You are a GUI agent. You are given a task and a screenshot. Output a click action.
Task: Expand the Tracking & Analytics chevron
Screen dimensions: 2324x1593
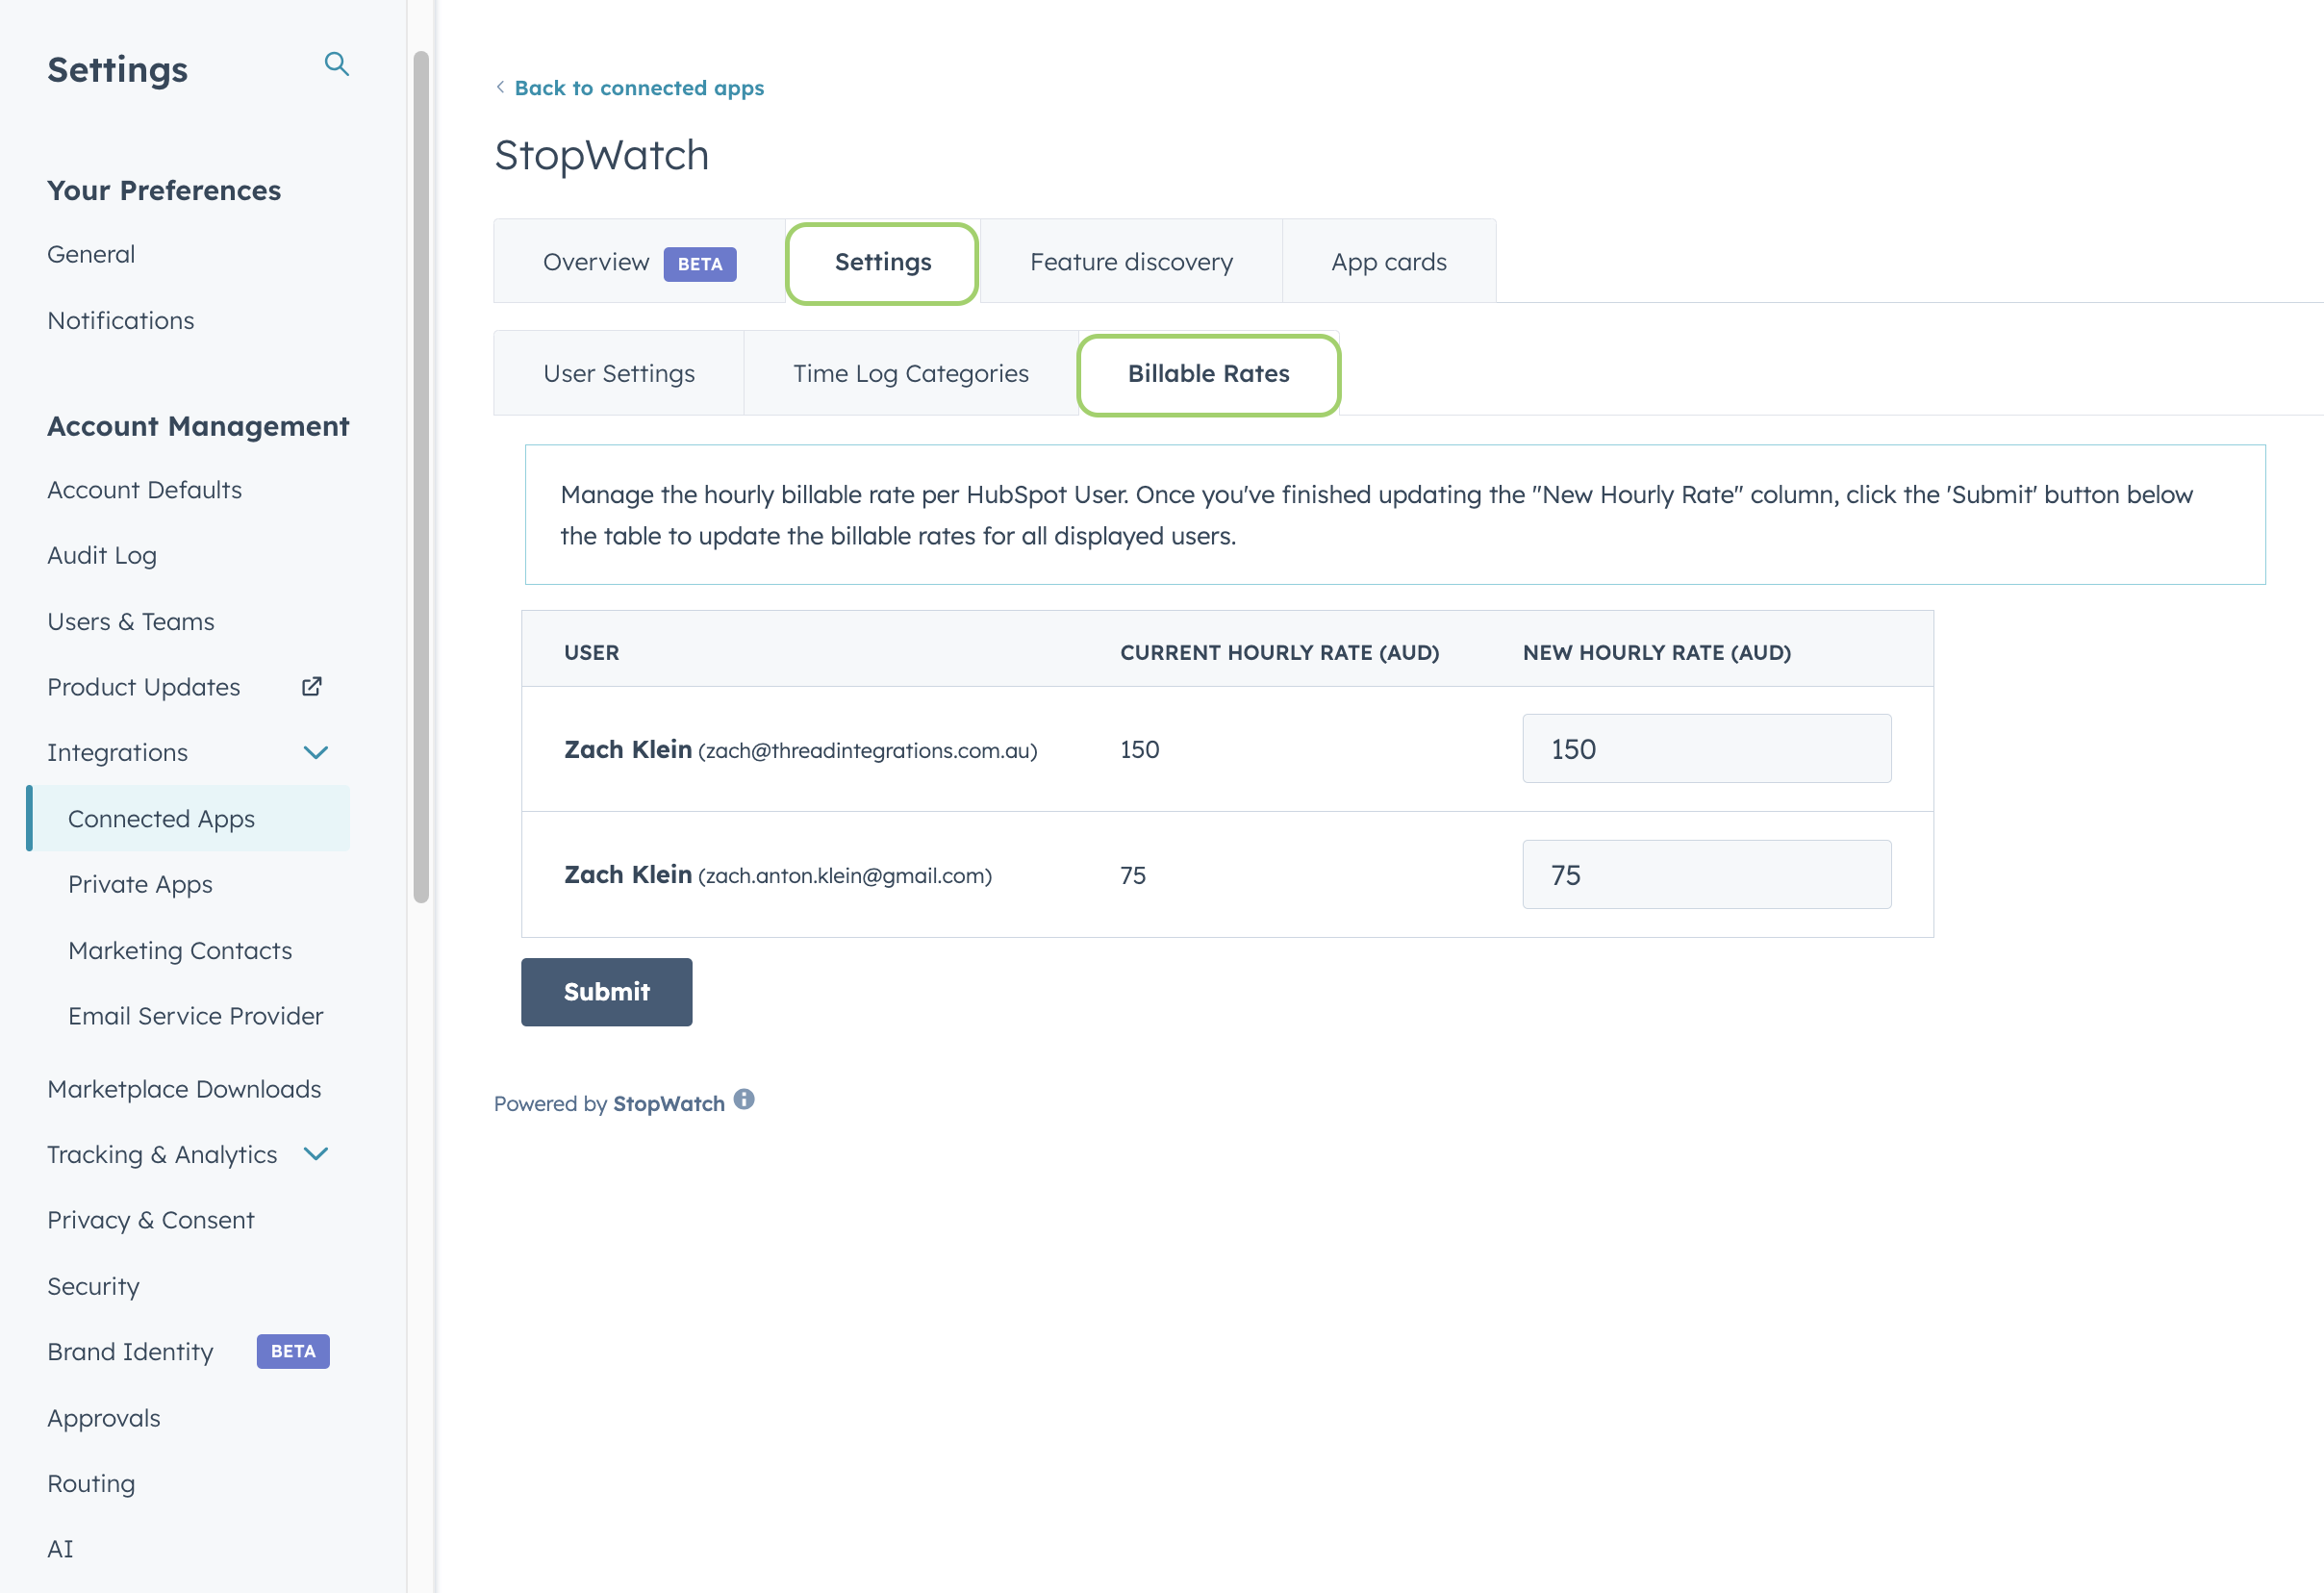pos(315,1154)
